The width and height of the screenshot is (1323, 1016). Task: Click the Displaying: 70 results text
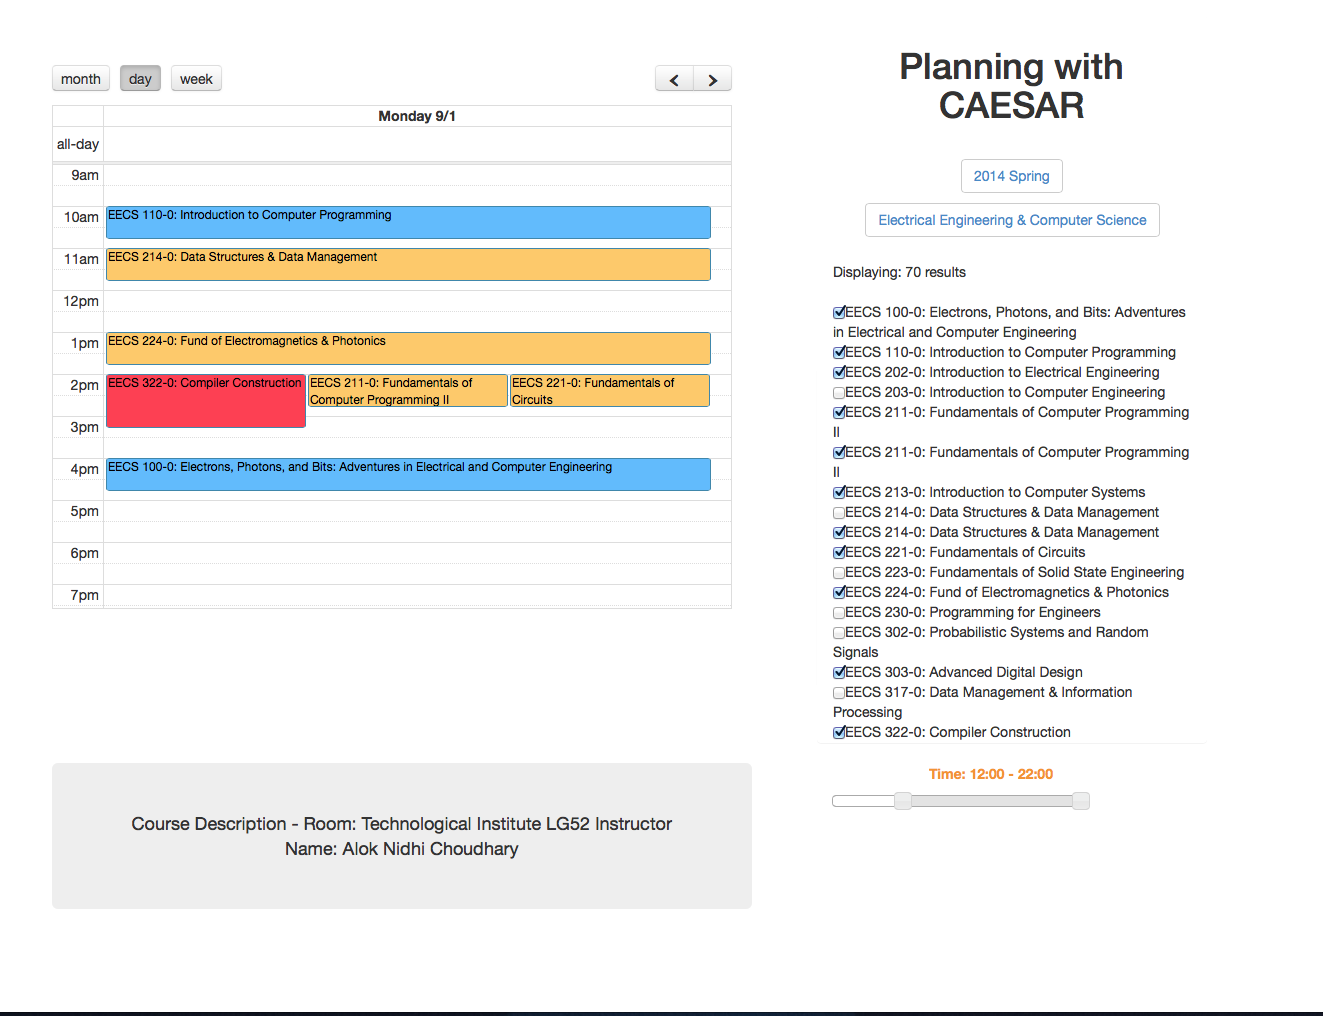(x=899, y=272)
